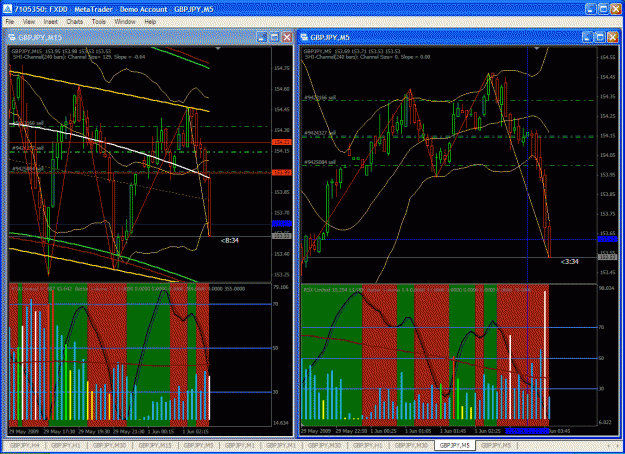The image size is (625, 454).
Task: Click the 154.05 price scale value
Action: (607, 155)
